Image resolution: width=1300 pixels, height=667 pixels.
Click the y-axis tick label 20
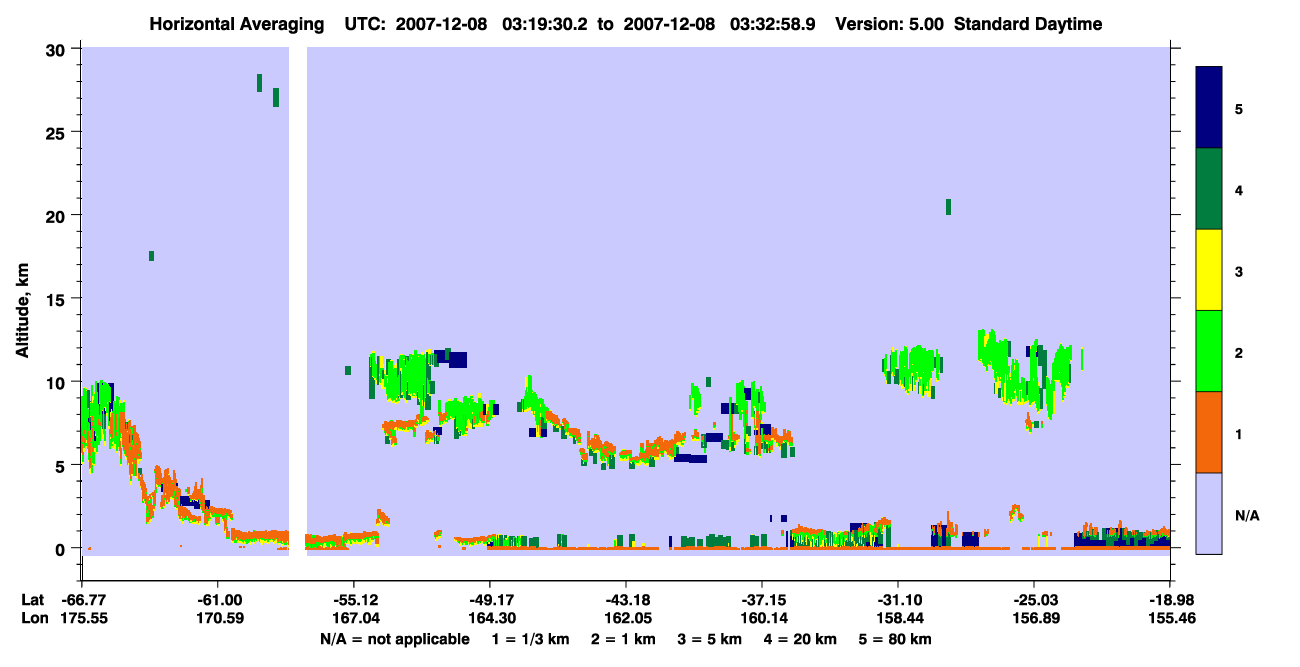point(58,215)
